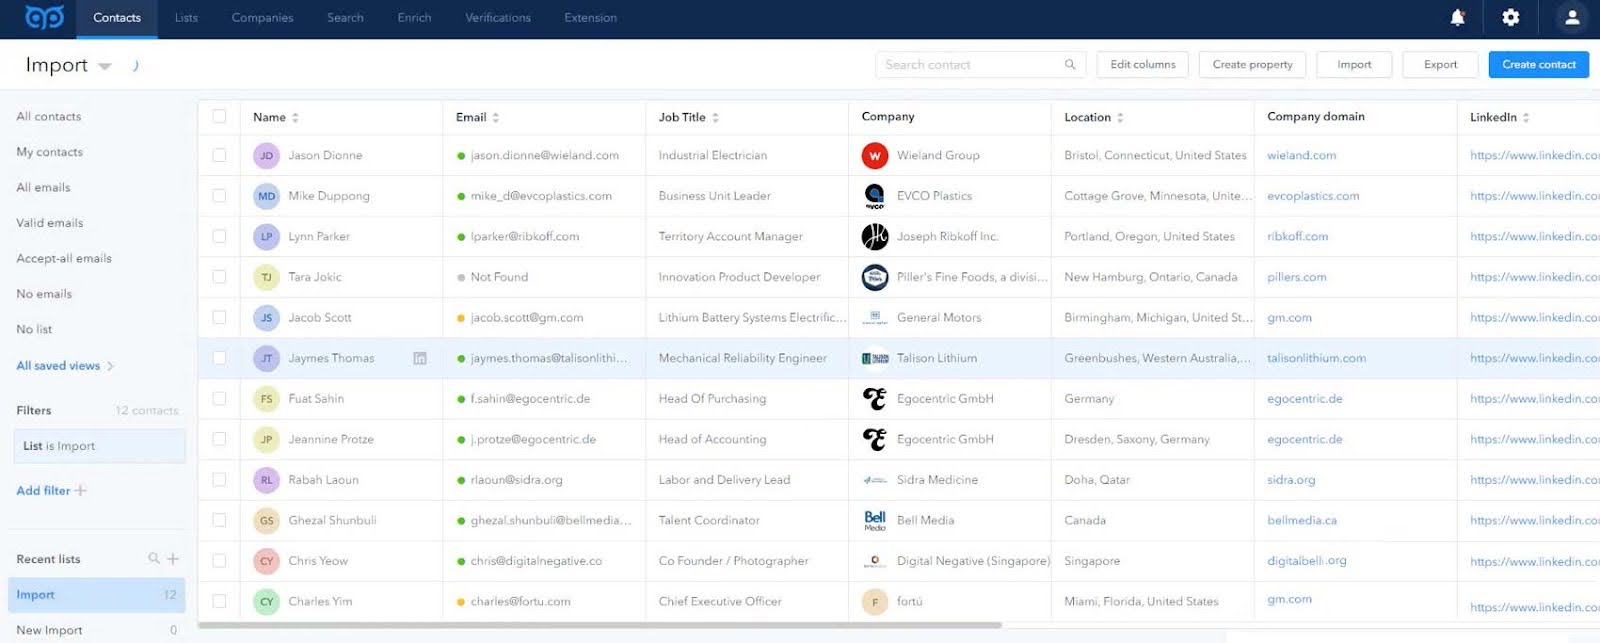Screen dimensions: 1600x643
Task: Check the Fuat Sahin row checkbox
Action: pos(219,398)
